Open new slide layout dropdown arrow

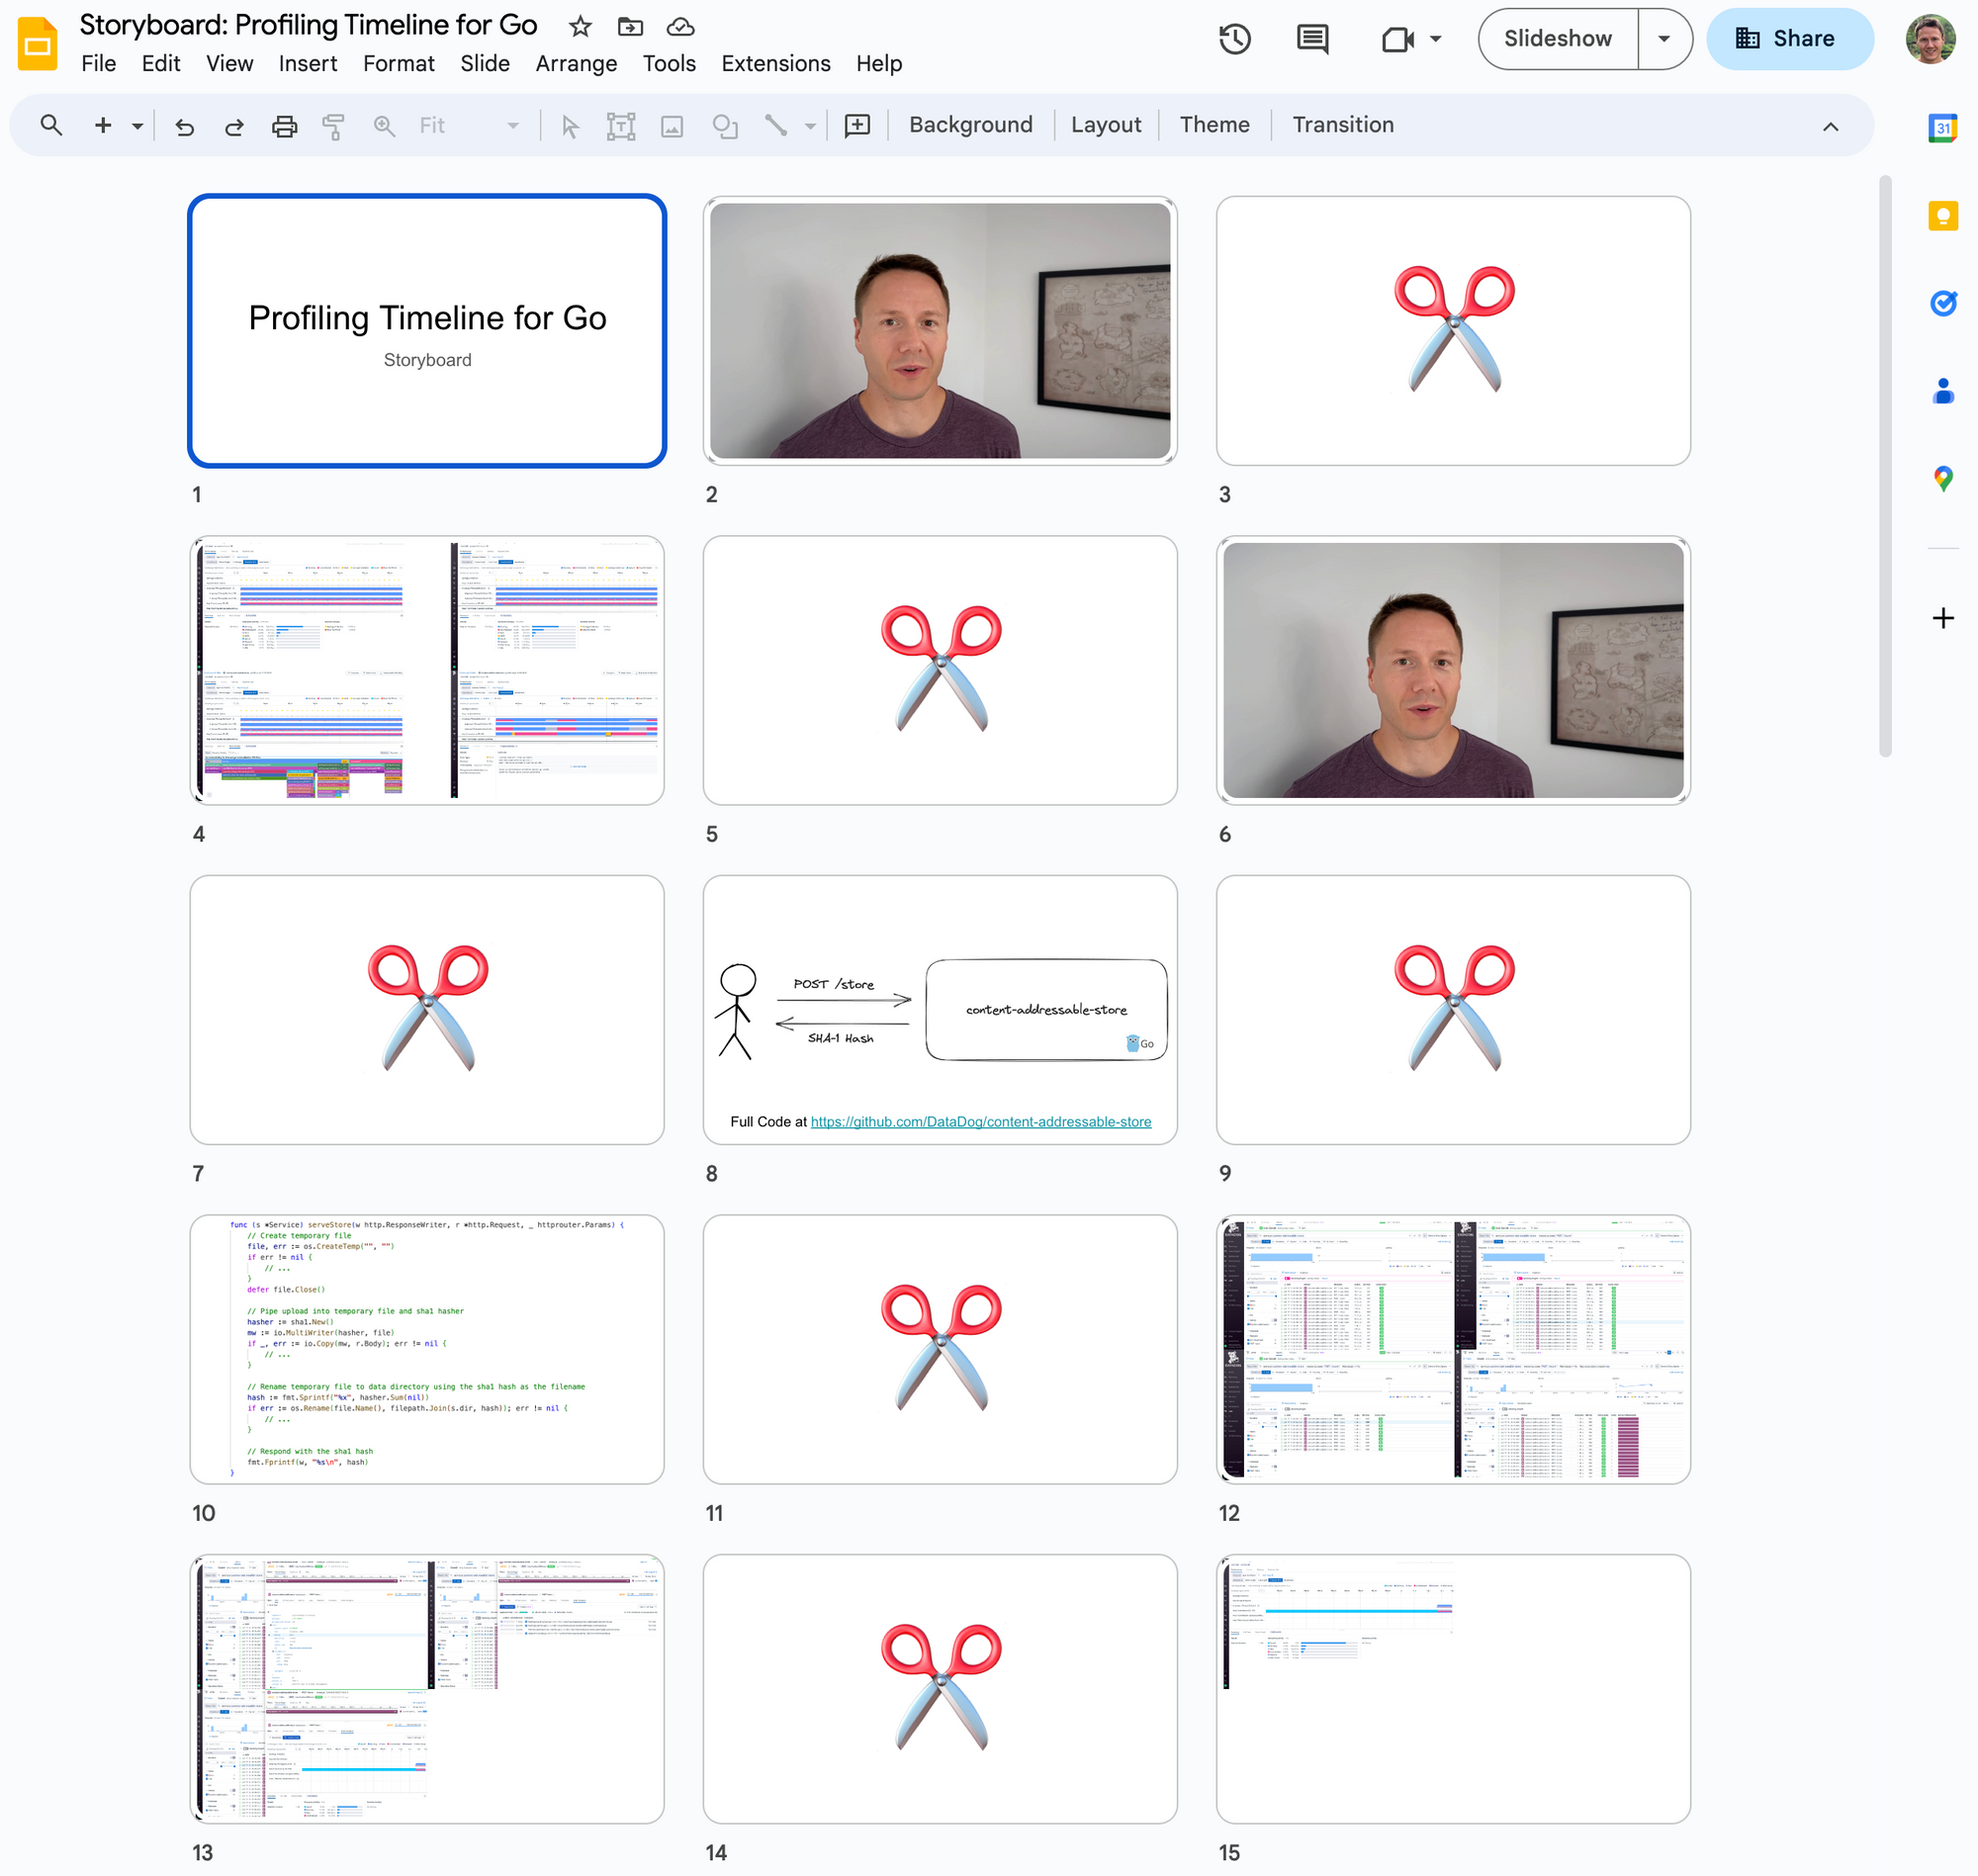pos(137,126)
